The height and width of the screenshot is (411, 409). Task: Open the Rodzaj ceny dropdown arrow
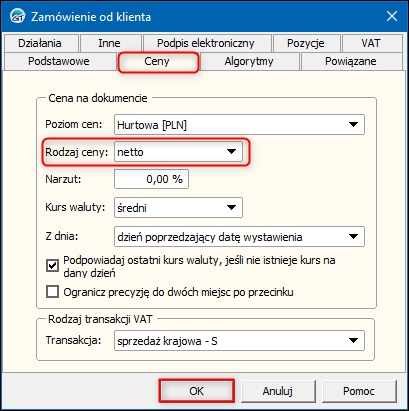click(x=231, y=152)
